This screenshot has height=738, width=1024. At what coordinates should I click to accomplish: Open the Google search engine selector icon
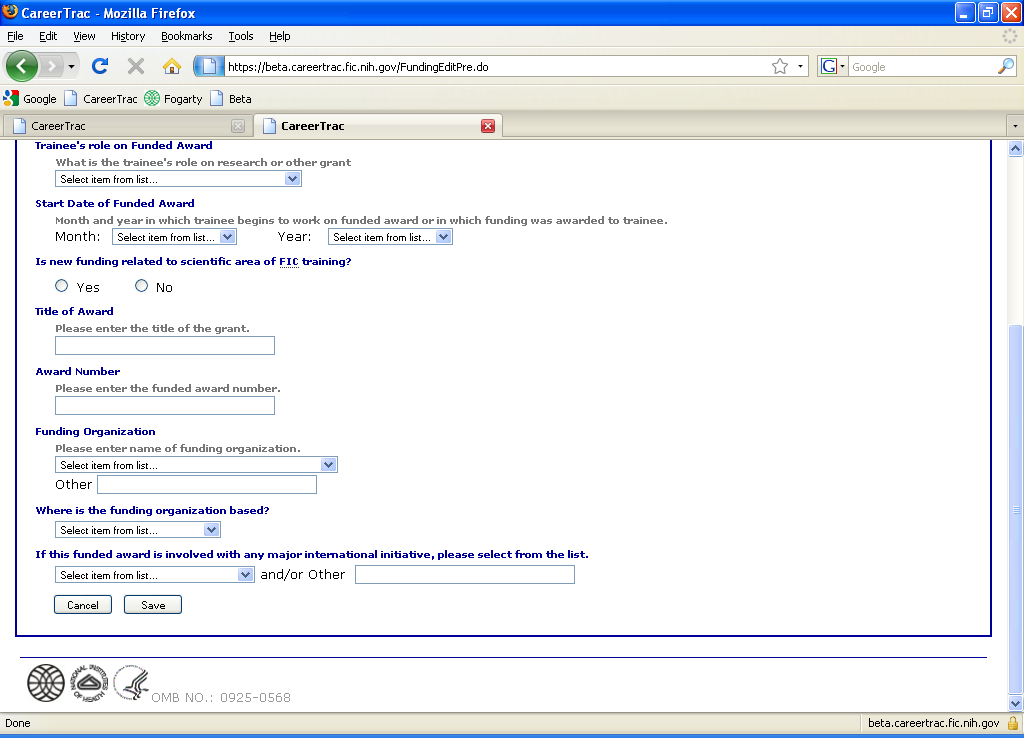pos(833,67)
